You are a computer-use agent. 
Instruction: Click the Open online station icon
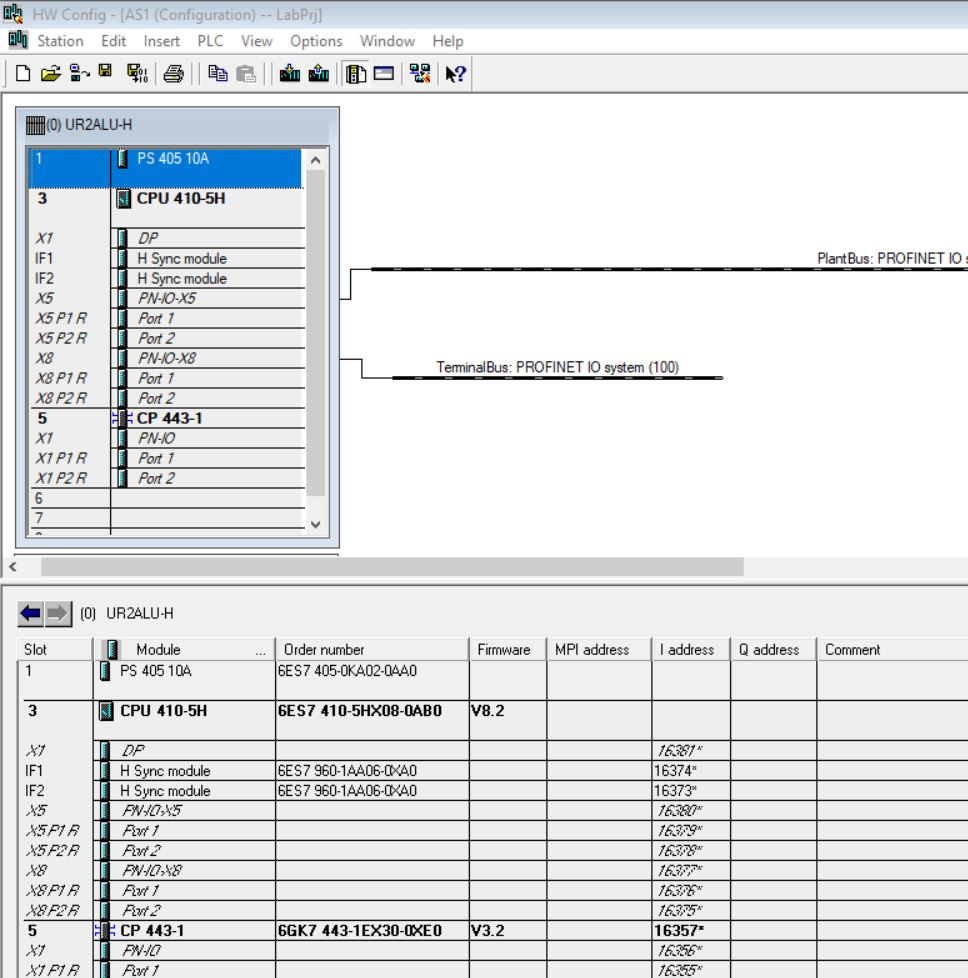79,74
